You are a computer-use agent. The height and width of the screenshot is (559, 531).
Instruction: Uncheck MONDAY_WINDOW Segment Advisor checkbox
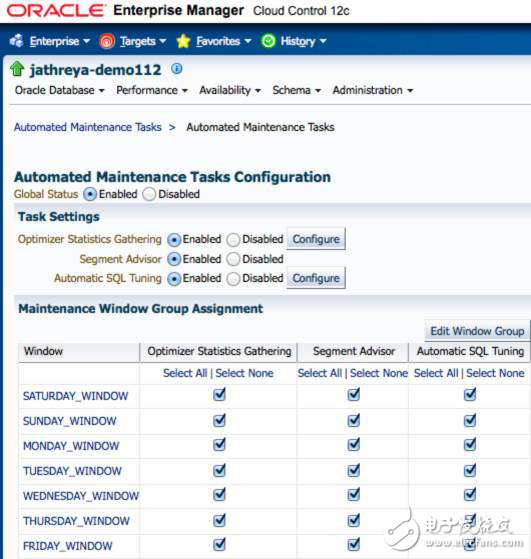pyautogui.click(x=353, y=445)
